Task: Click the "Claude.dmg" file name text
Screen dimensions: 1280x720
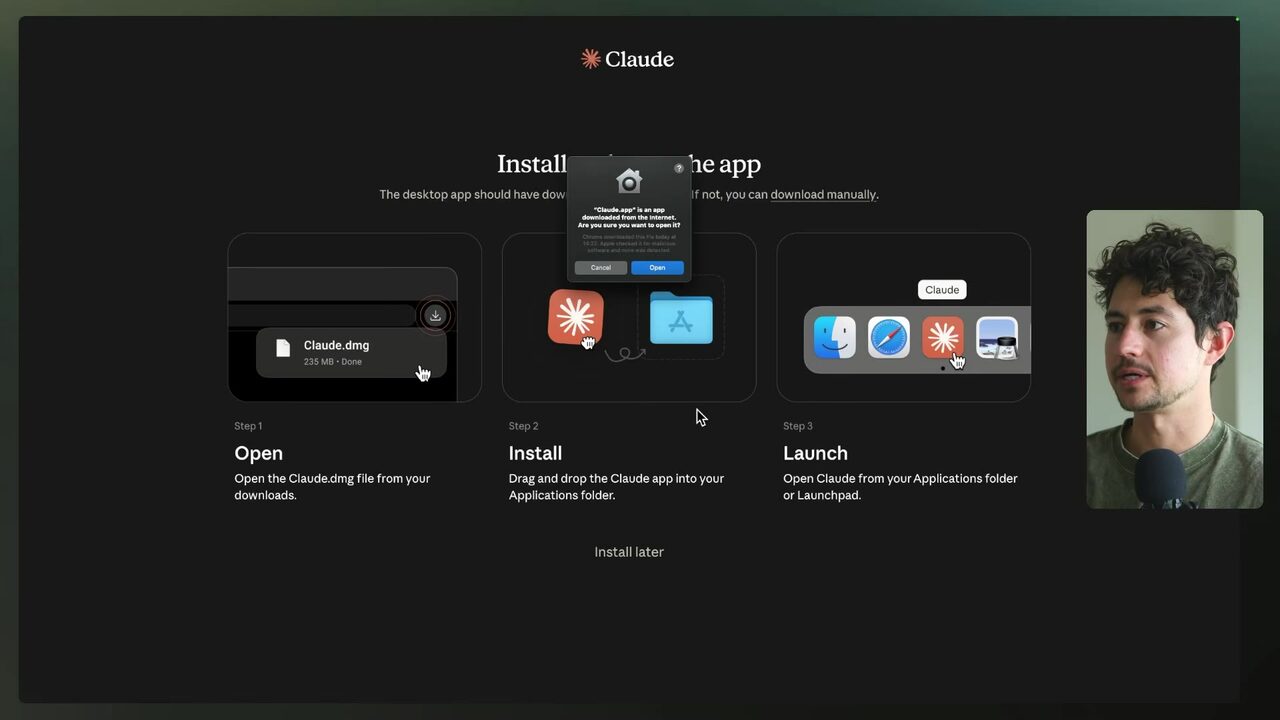Action: click(x=336, y=345)
